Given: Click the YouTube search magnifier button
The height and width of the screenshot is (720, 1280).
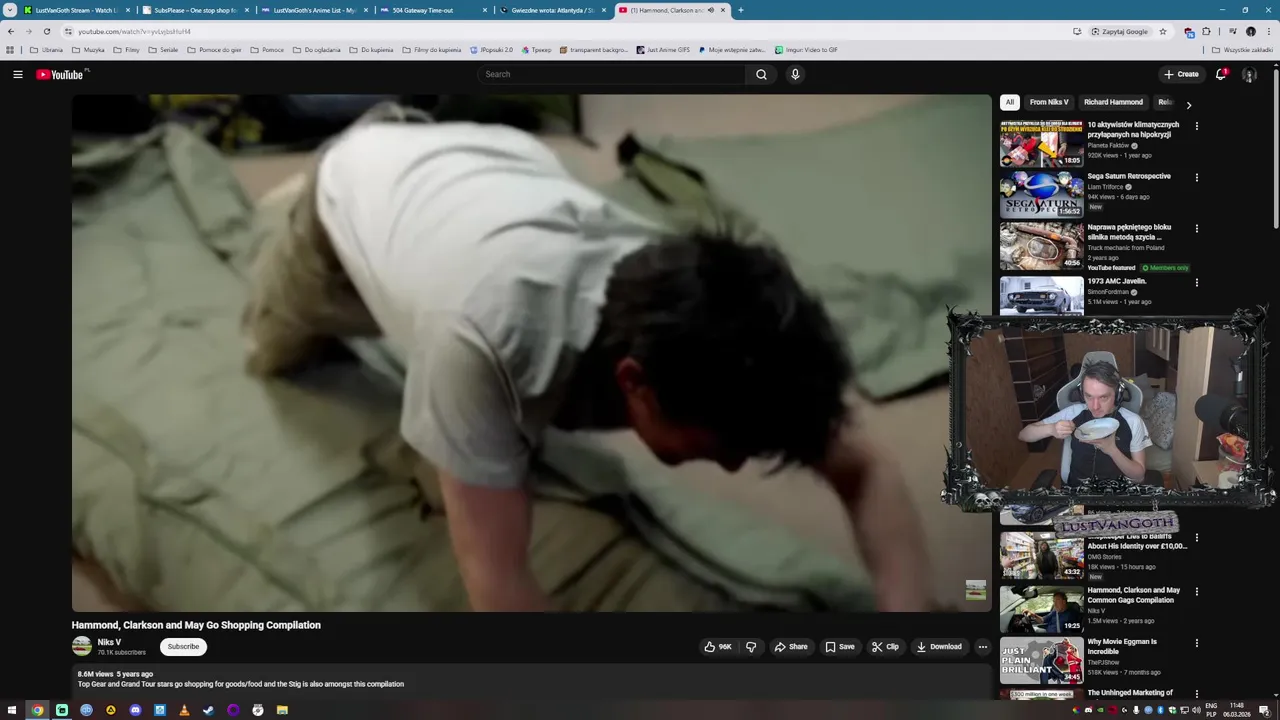Looking at the screenshot, I should (x=761, y=74).
